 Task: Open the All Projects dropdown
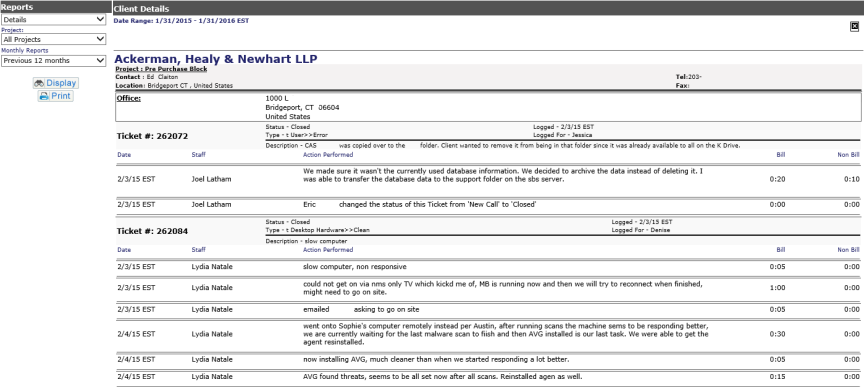tap(53, 39)
